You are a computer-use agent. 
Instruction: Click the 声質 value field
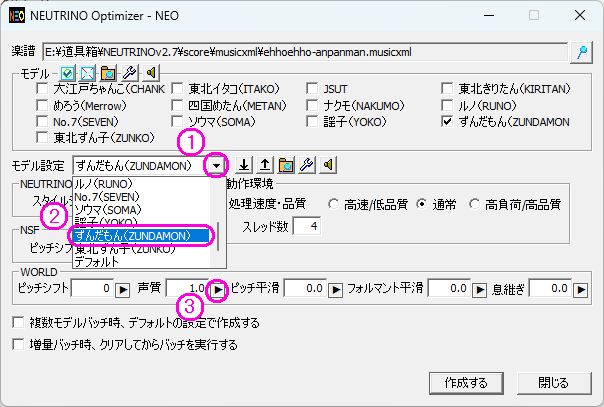[x=188, y=288]
